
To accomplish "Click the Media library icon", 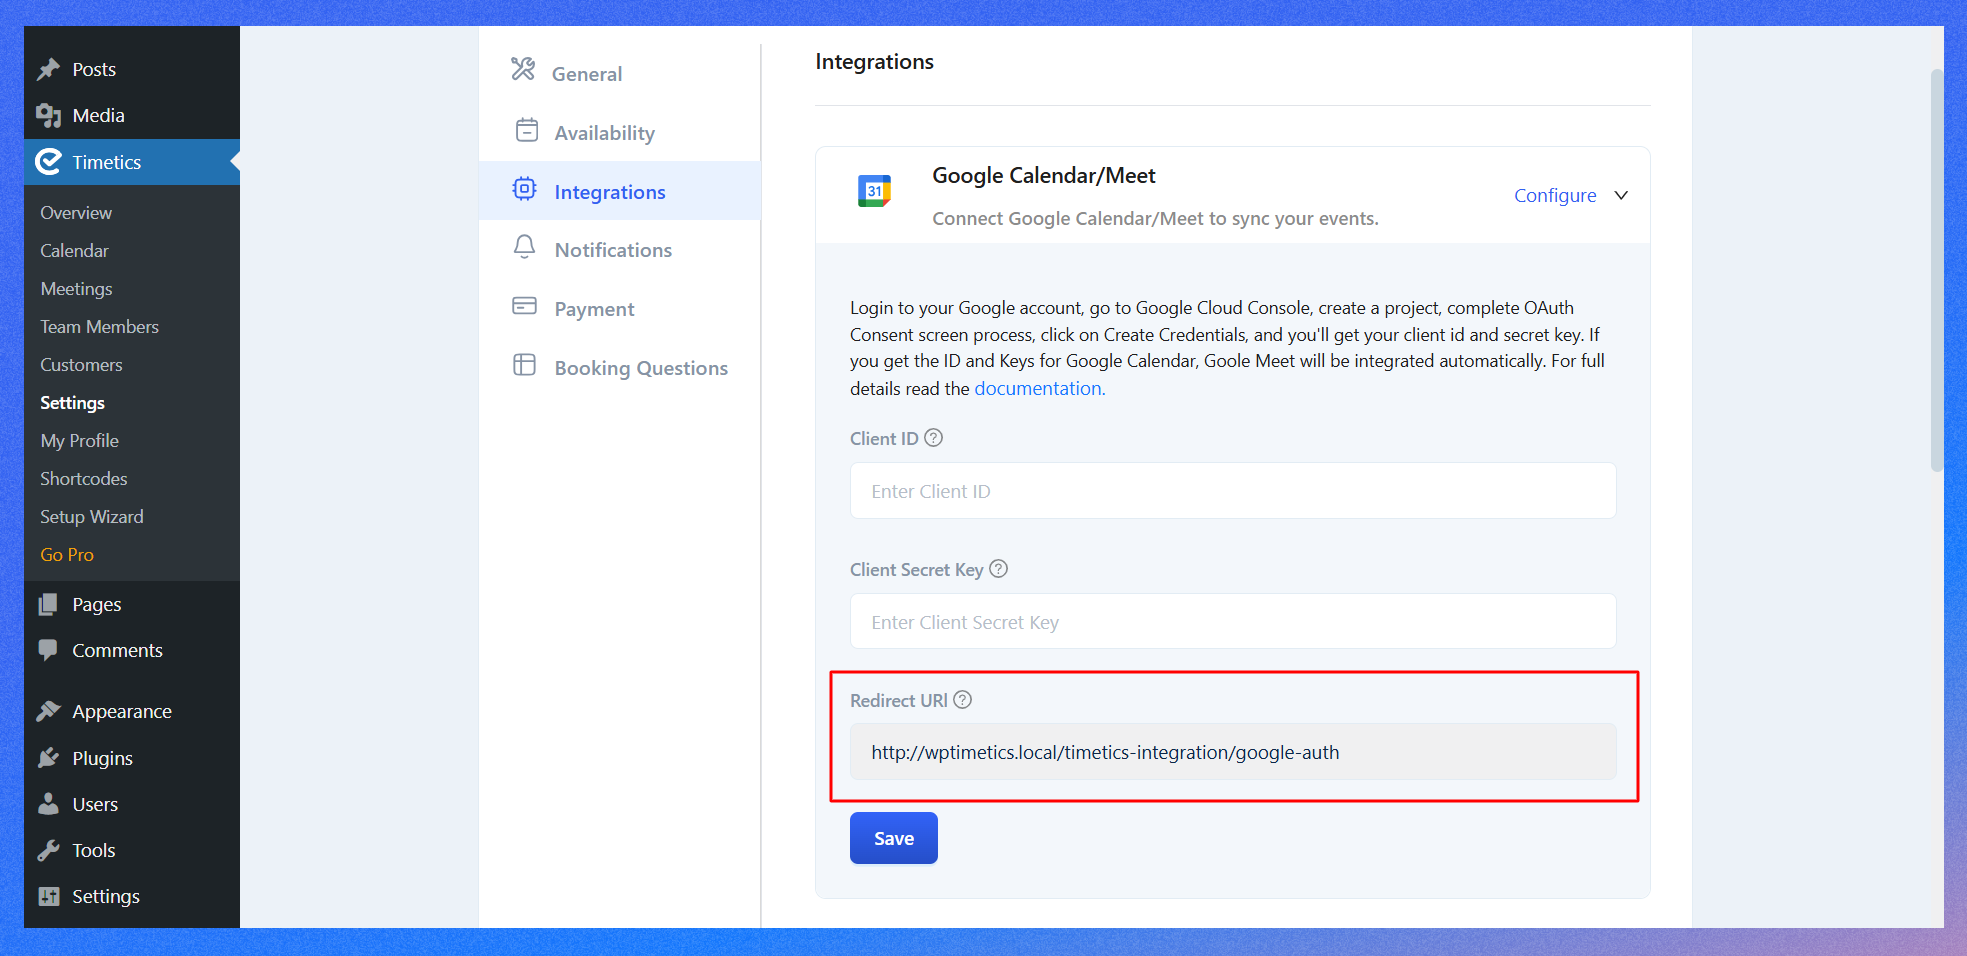I will click(48, 115).
